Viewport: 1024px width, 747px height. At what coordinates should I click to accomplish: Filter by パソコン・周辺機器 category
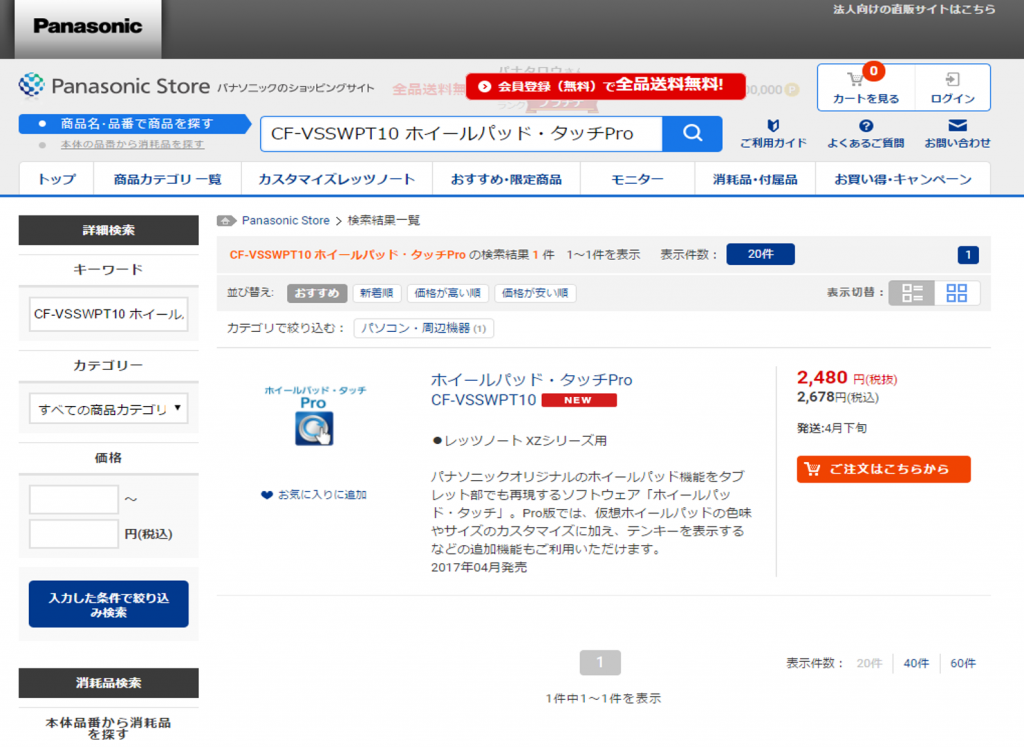[423, 328]
